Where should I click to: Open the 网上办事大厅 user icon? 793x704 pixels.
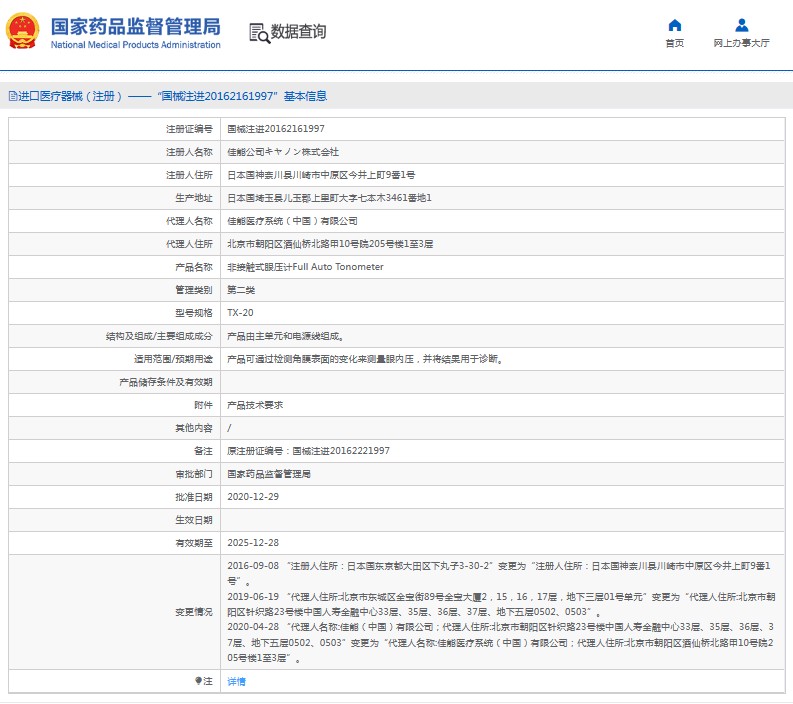coord(741,25)
